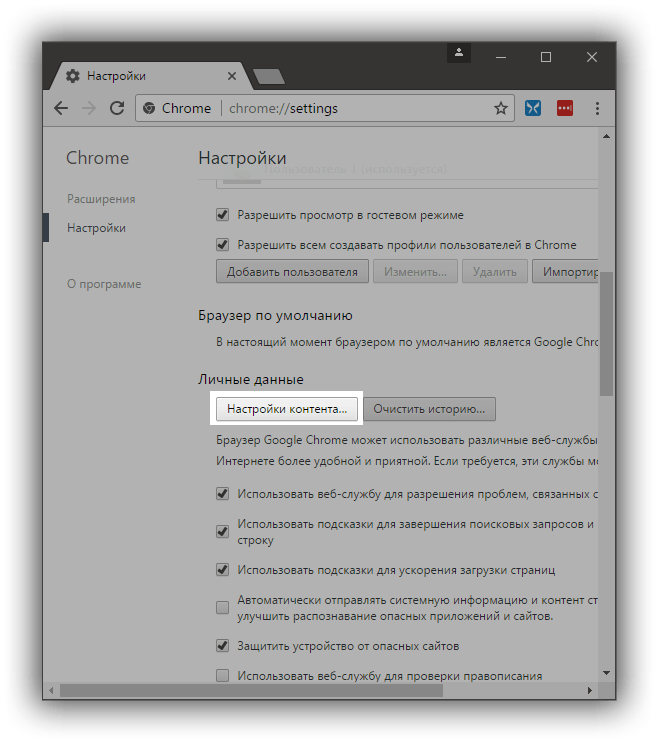
Task: Maximize the Chrome window
Action: pos(546,57)
